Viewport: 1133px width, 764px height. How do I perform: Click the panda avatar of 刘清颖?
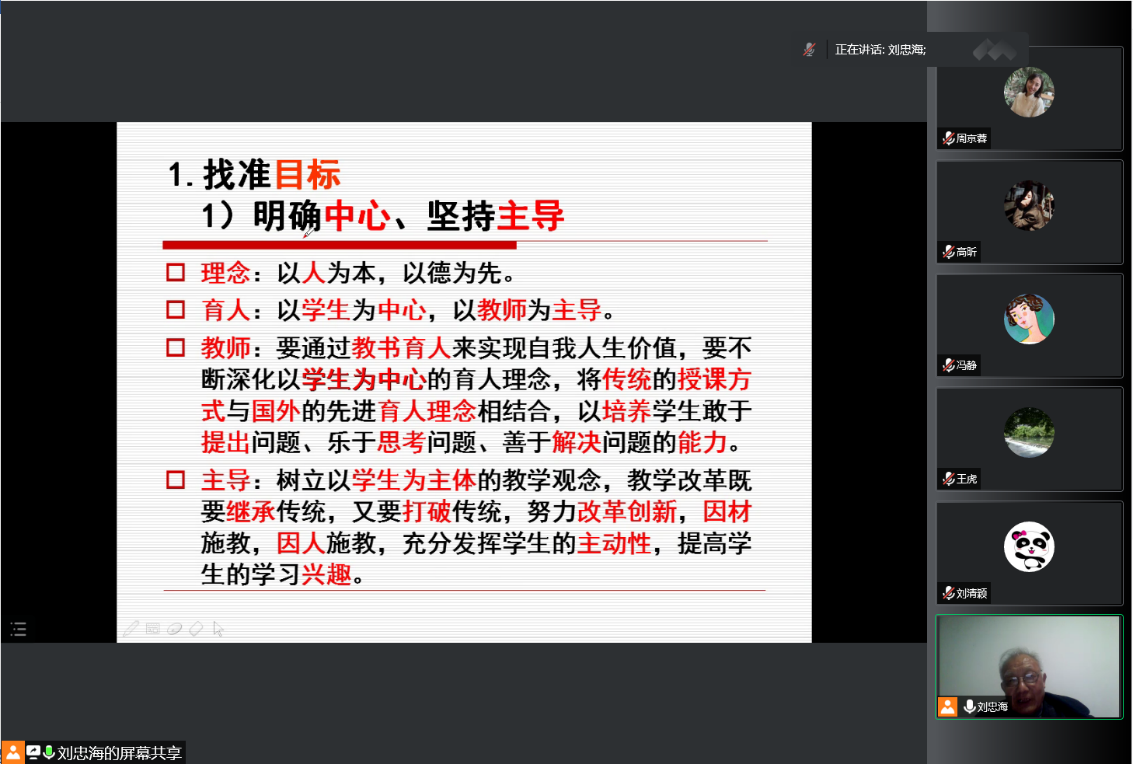pyautogui.click(x=1029, y=547)
